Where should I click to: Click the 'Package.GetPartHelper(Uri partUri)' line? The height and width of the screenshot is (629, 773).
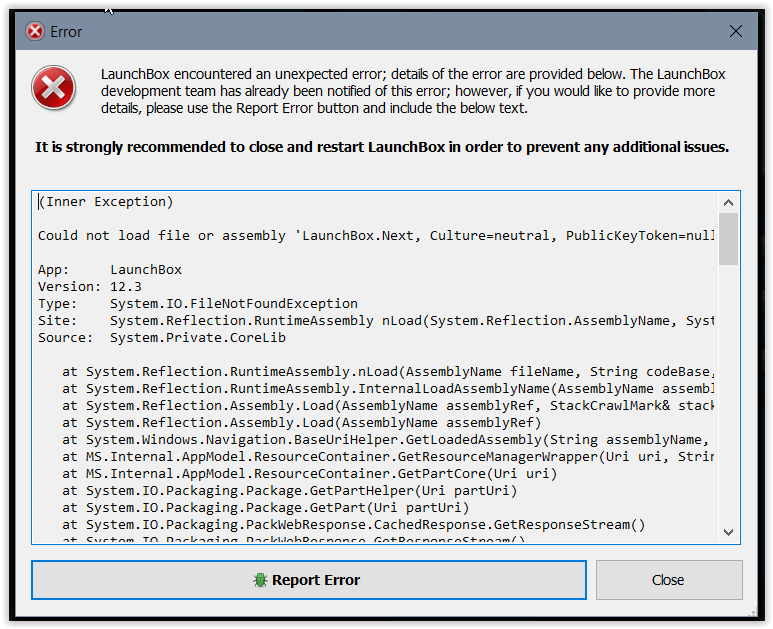point(289,490)
